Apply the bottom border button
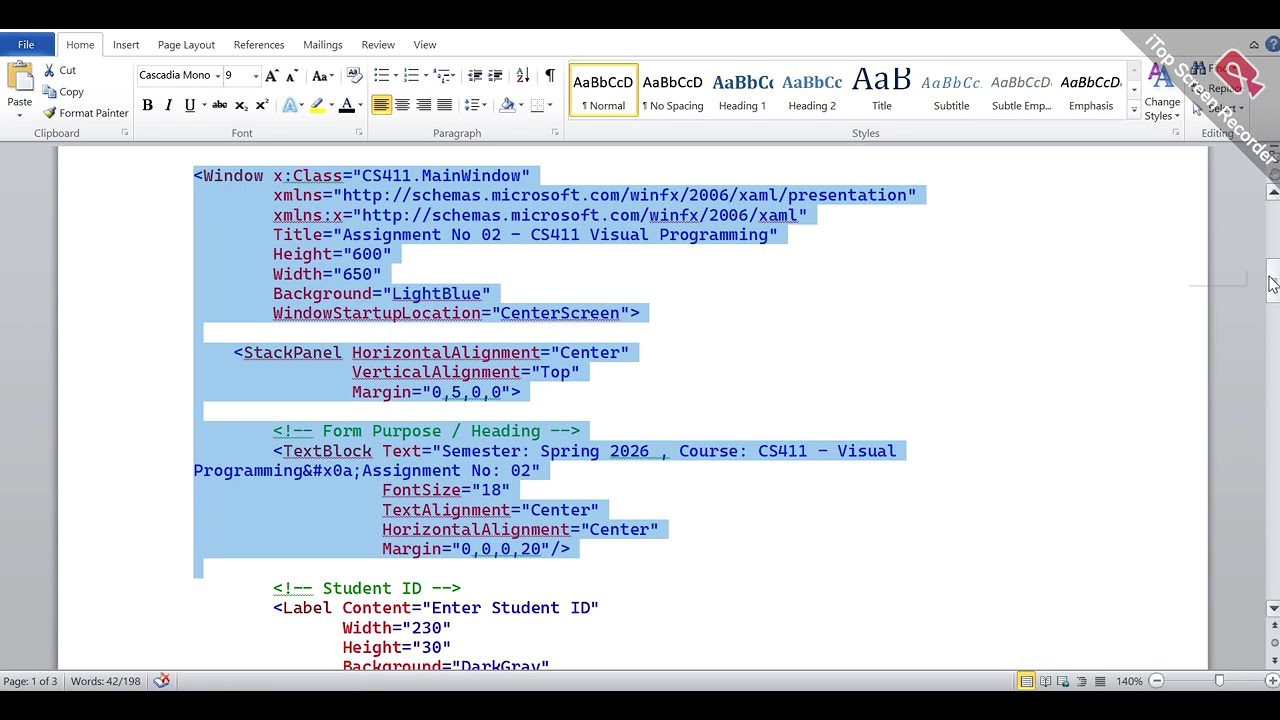The image size is (1280, 720). [537, 105]
